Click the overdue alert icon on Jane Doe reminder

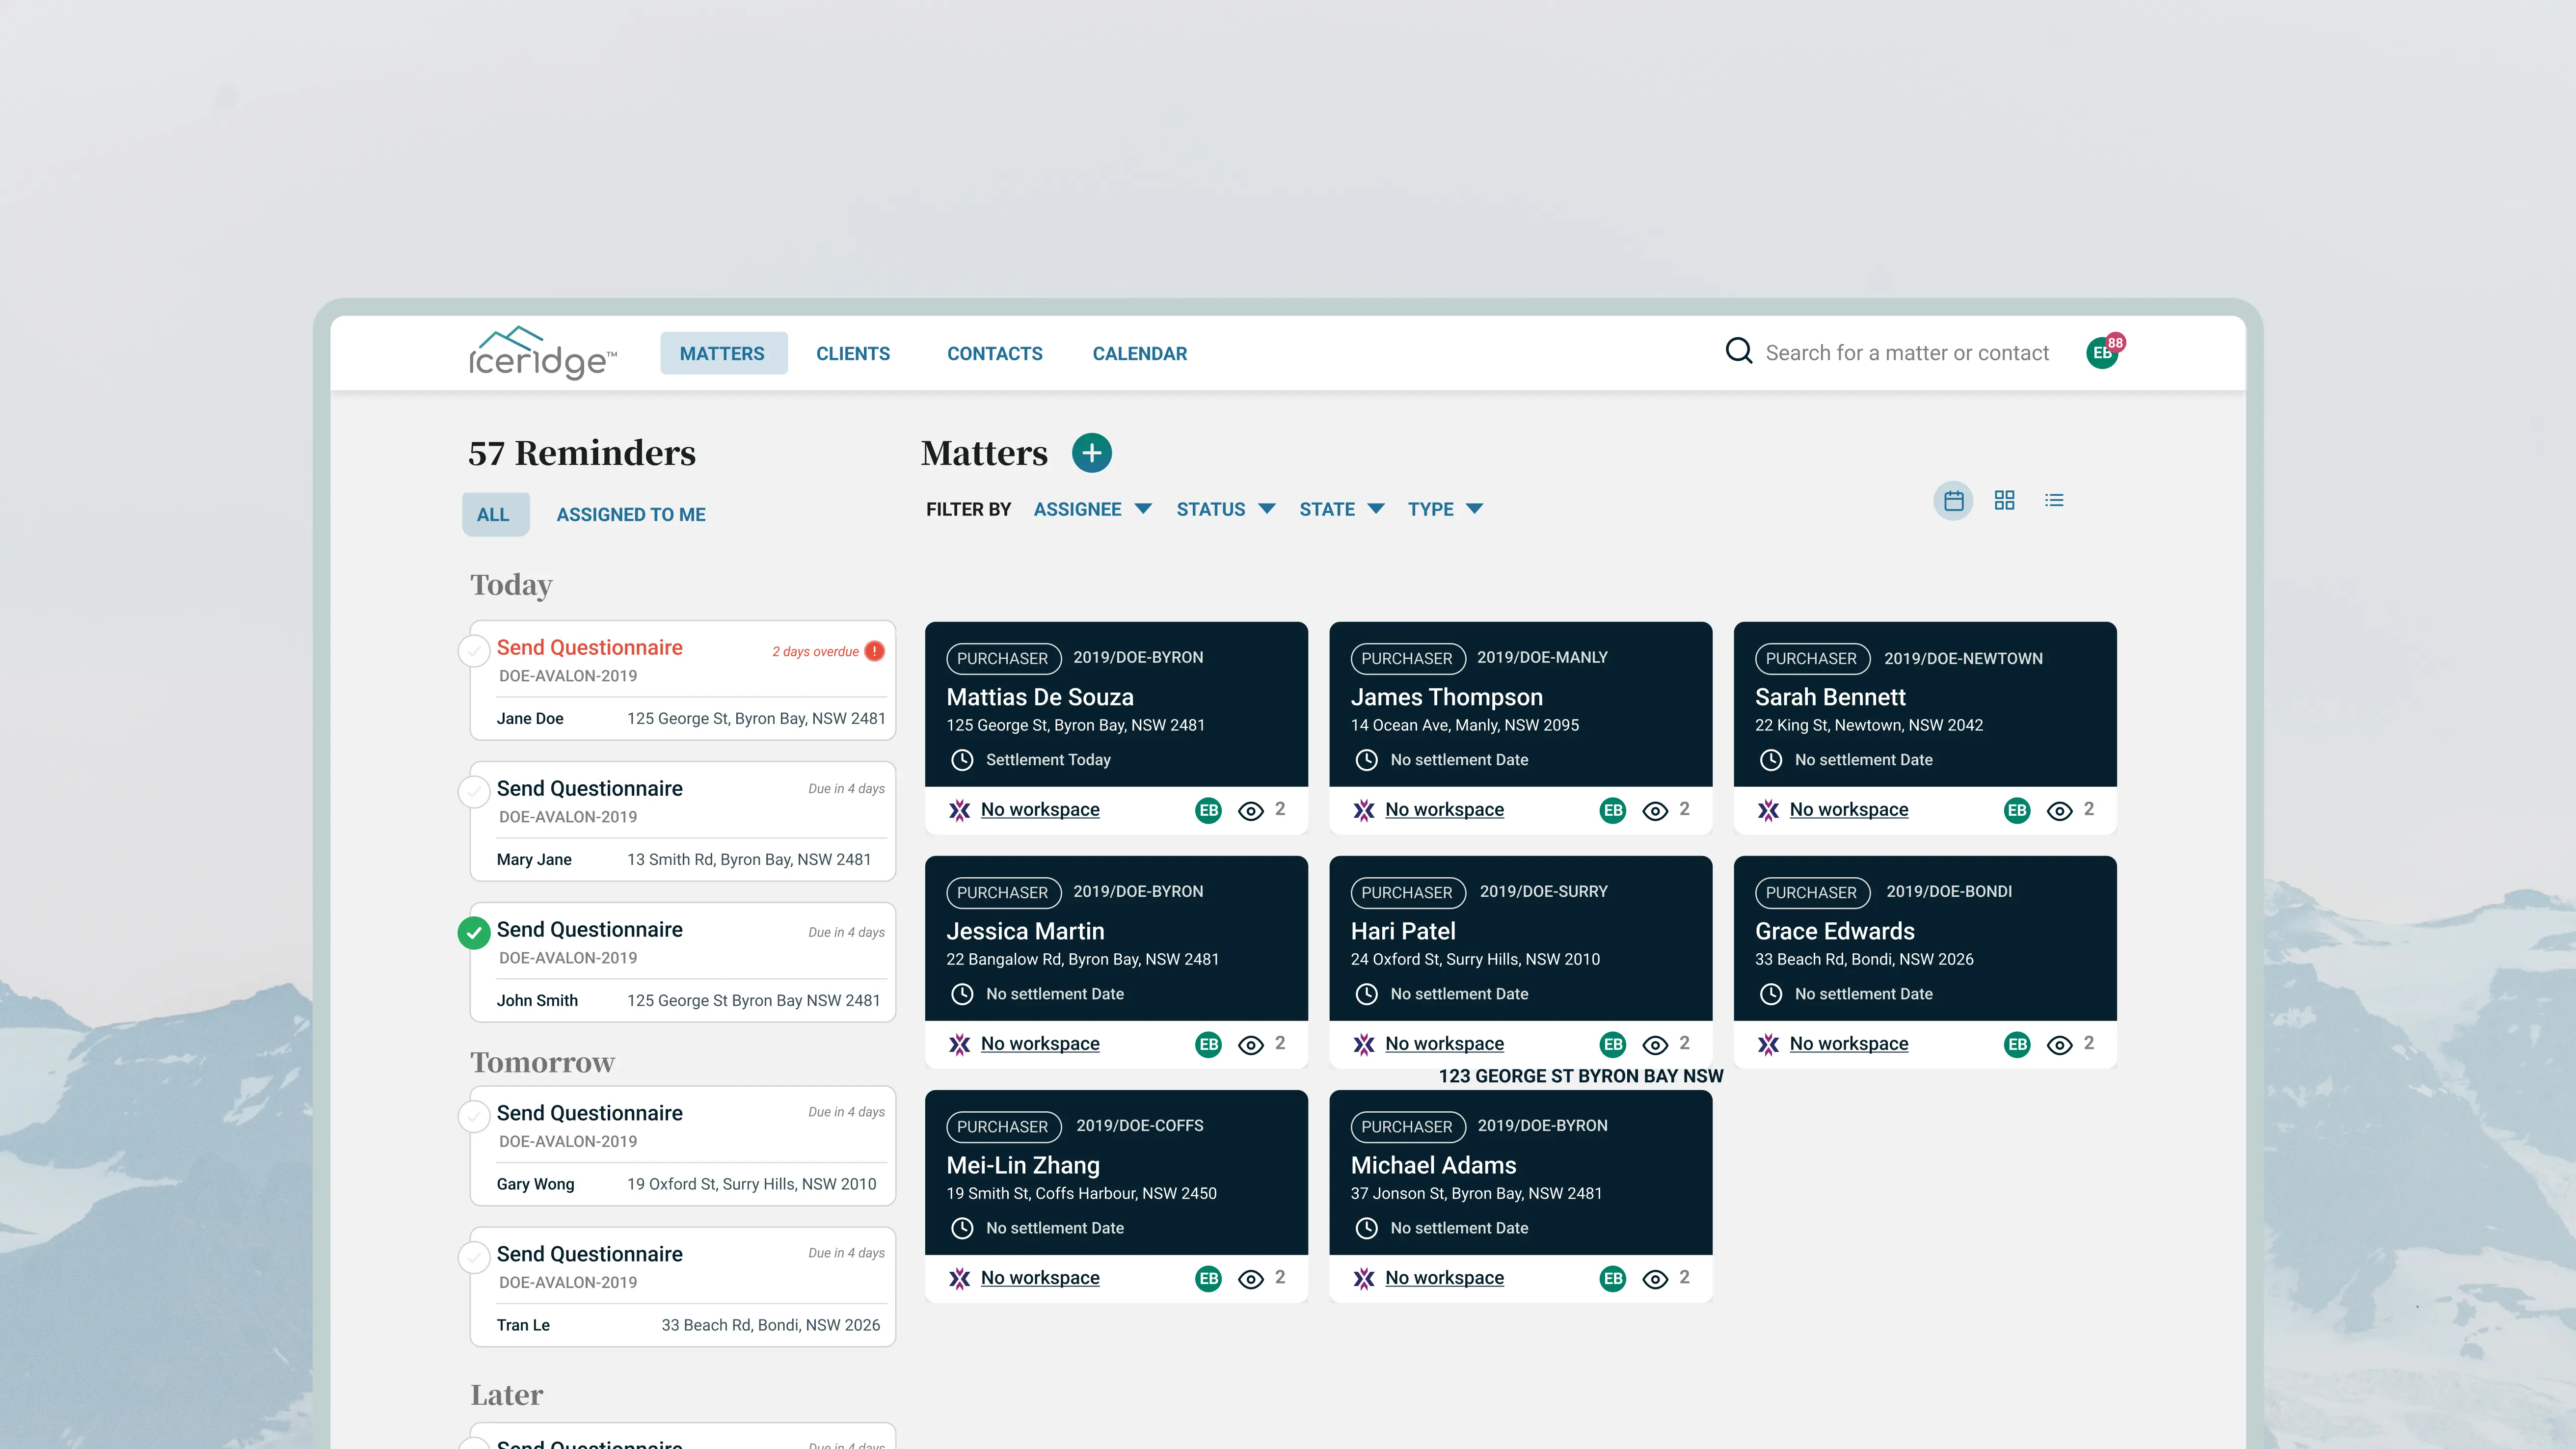pos(875,651)
